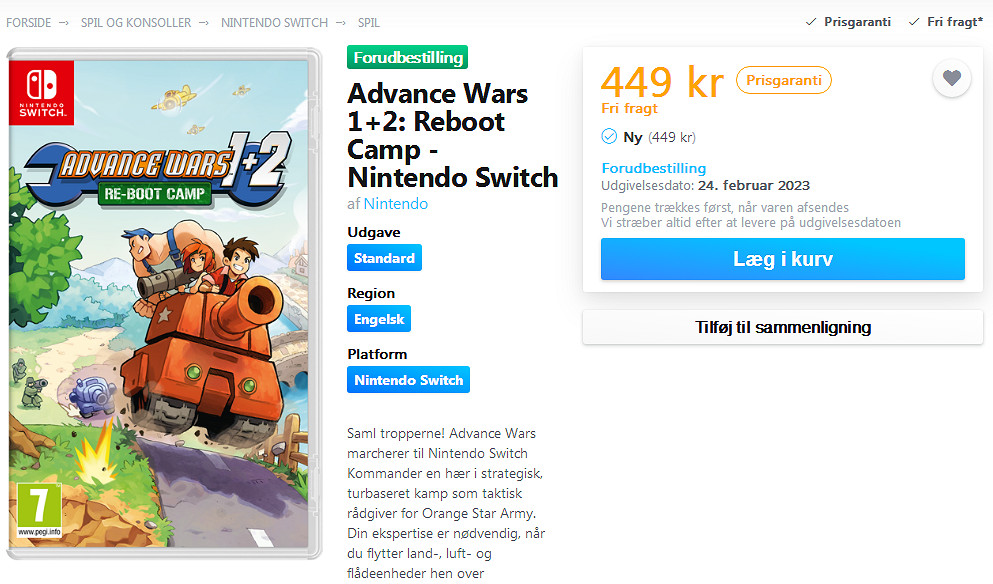Select the Standard edition option
This screenshot has height=584, width=993.
(384, 258)
